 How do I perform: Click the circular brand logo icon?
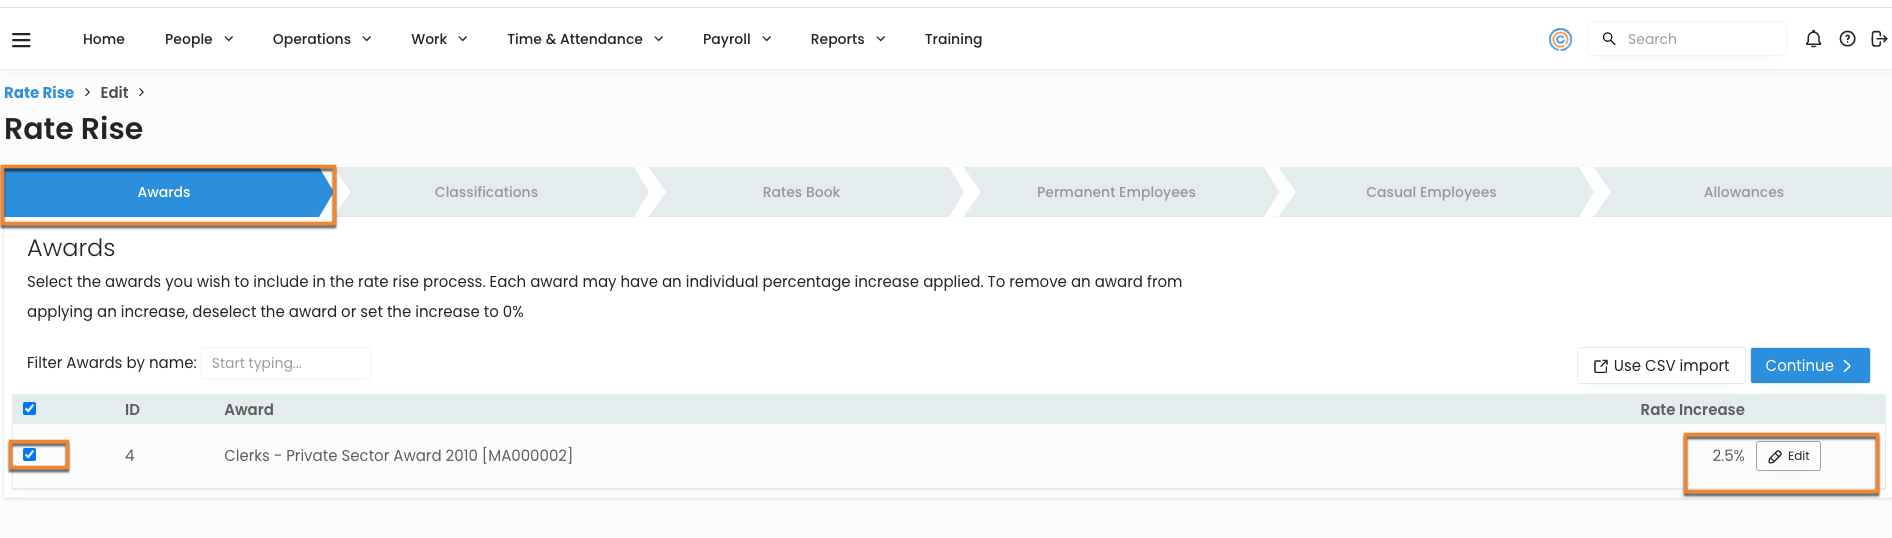(1560, 39)
